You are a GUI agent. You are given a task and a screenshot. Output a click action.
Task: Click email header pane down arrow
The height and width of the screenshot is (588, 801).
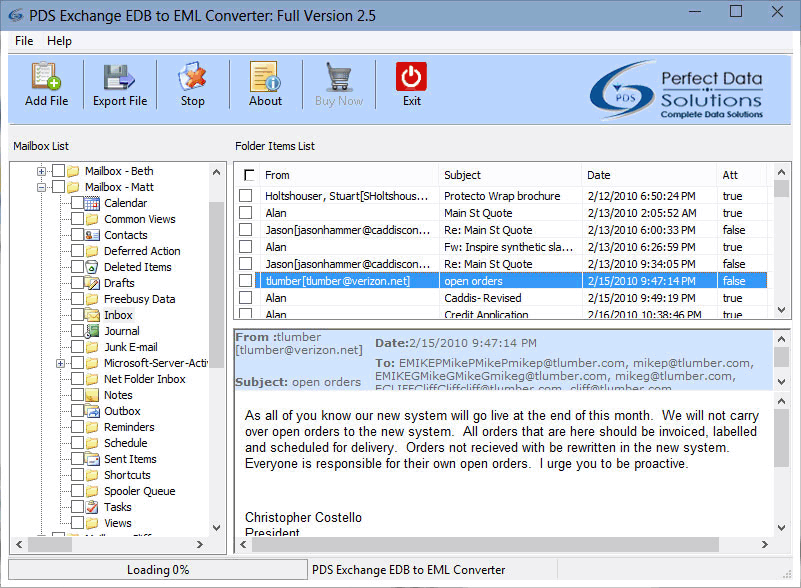tap(781, 382)
